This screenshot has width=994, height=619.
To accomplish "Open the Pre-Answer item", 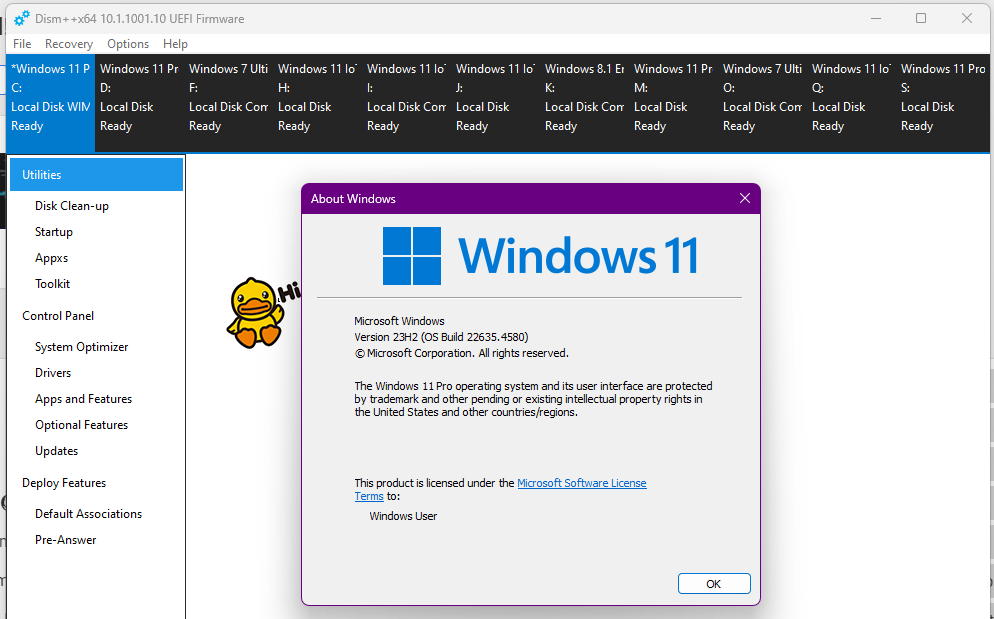I will 65,540.
